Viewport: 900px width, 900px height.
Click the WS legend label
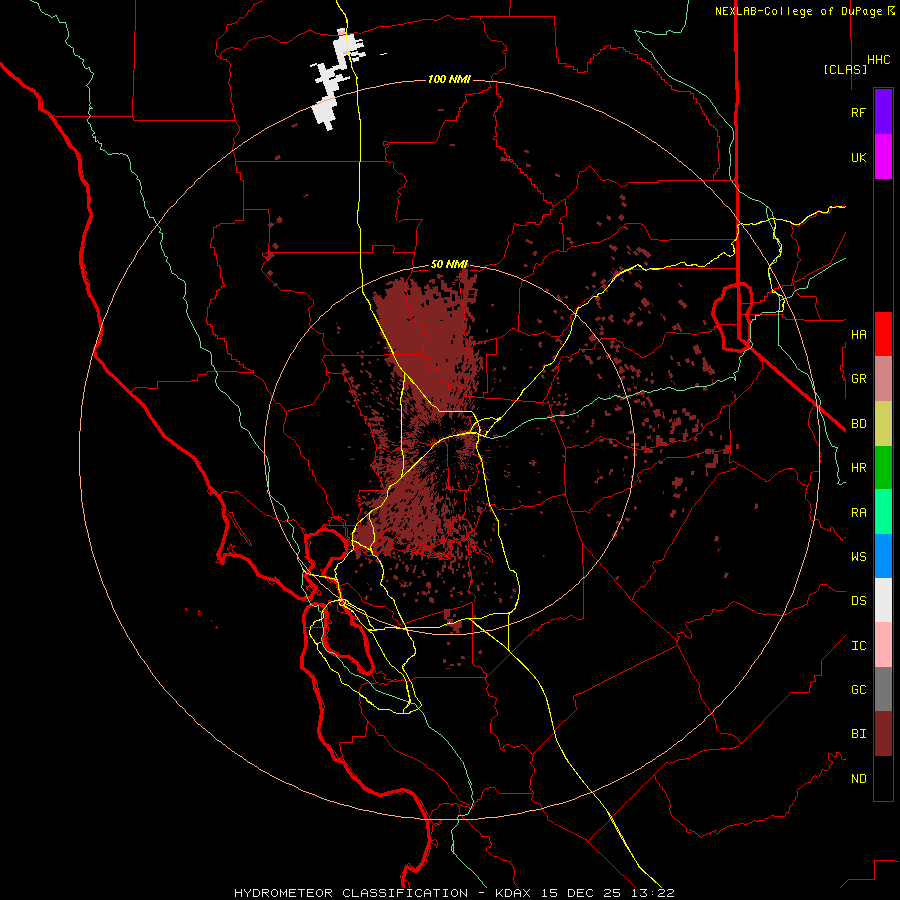tap(858, 557)
